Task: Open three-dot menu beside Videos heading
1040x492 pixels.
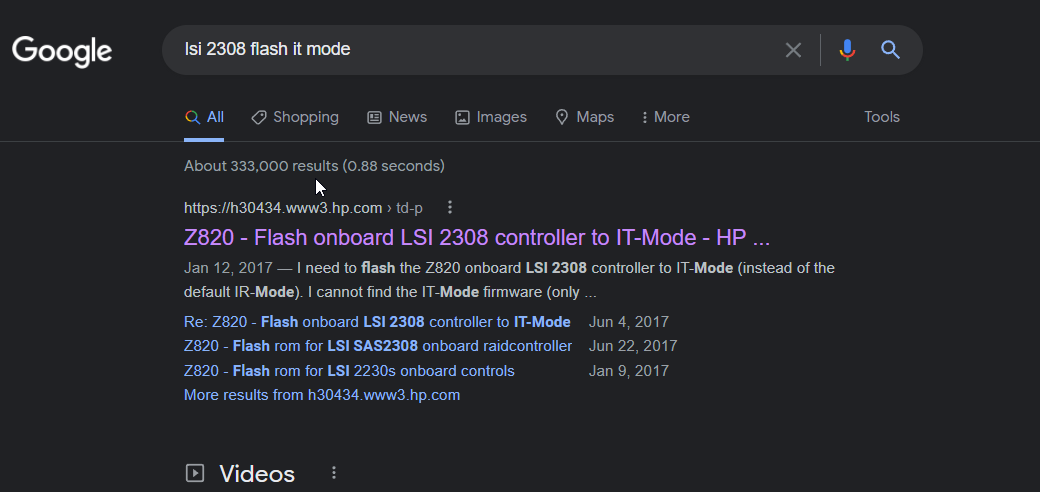Action: (x=334, y=473)
